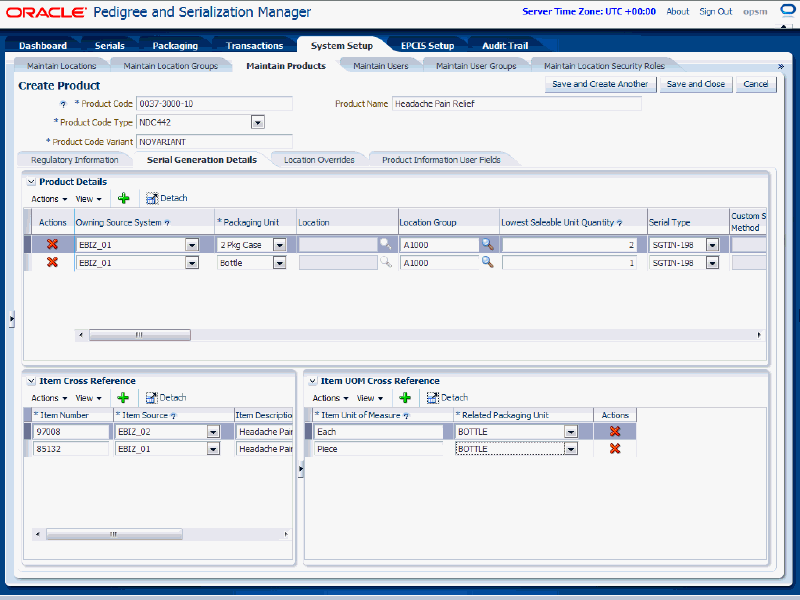Switch to the EPCIS Setup tab
The width and height of the screenshot is (800, 600).
pyautogui.click(x=428, y=45)
